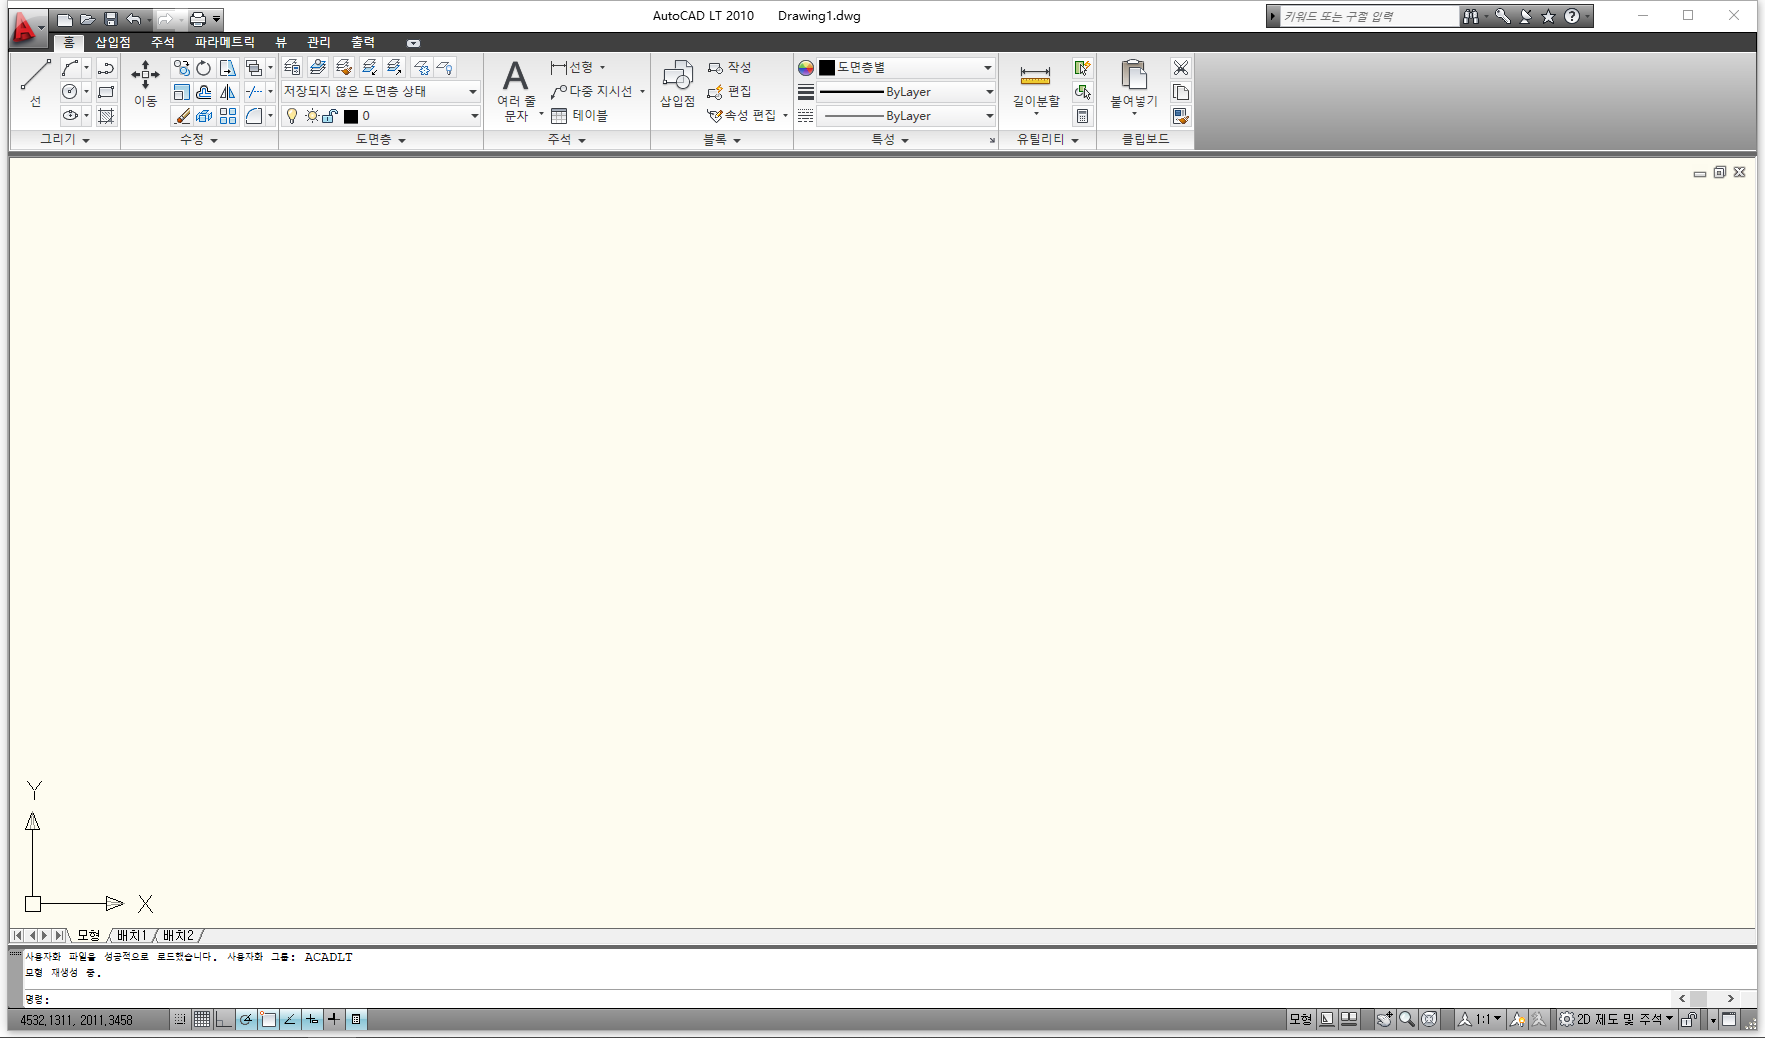Switch to the 파라메트릭 ribbon tab
Image resolution: width=1765 pixels, height=1038 pixels.
pos(225,42)
